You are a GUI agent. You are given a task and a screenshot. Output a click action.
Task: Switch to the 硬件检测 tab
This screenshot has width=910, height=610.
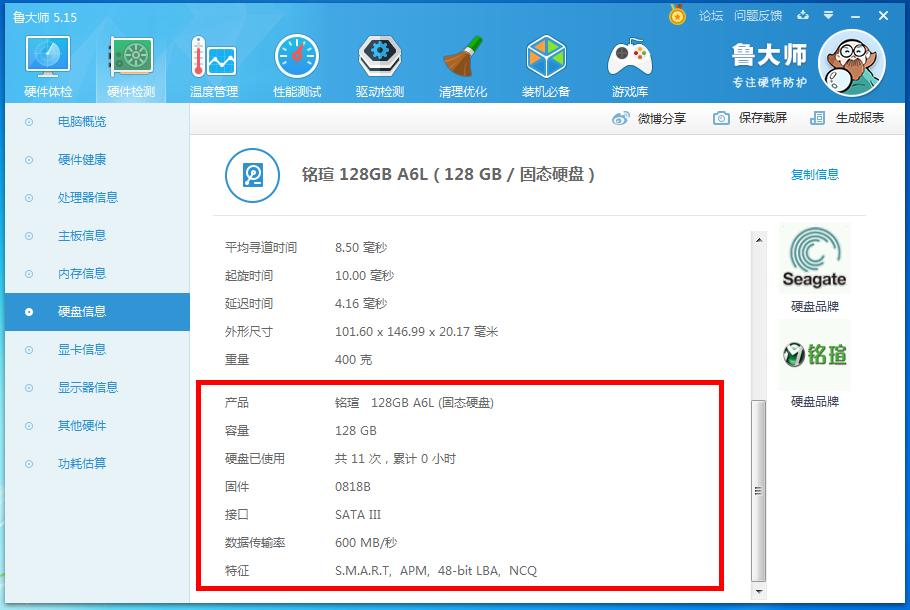[x=130, y=63]
